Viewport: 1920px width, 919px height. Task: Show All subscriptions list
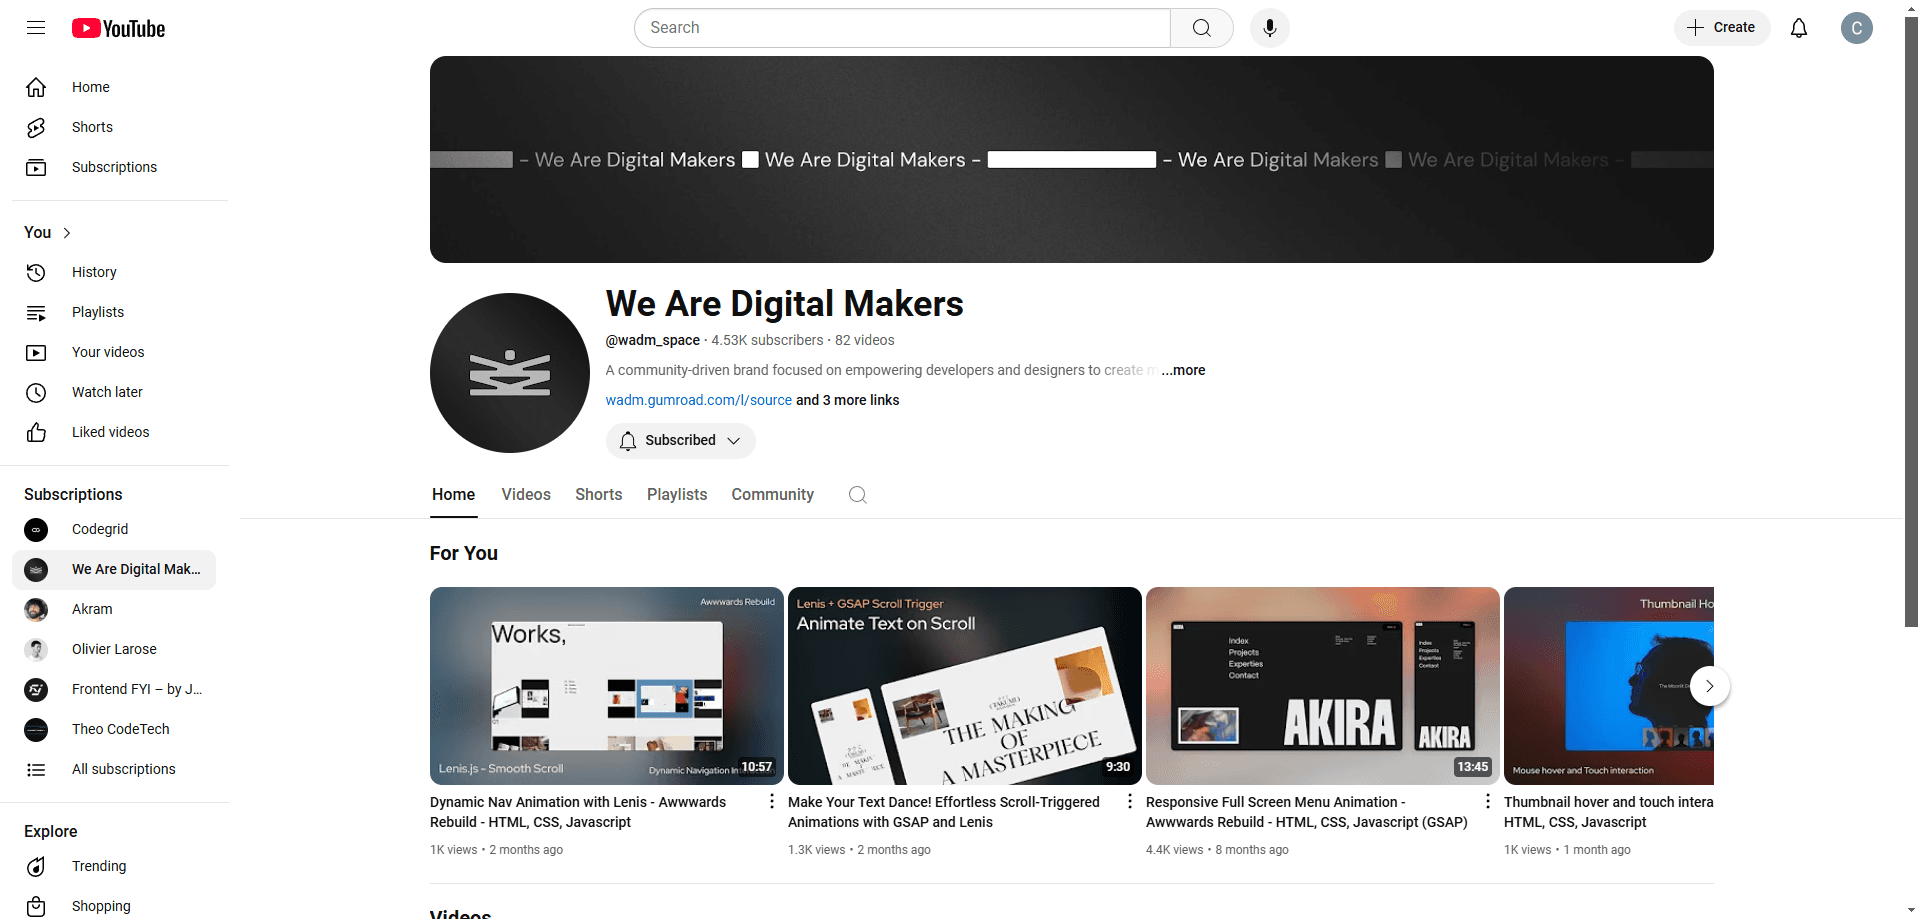114,769
